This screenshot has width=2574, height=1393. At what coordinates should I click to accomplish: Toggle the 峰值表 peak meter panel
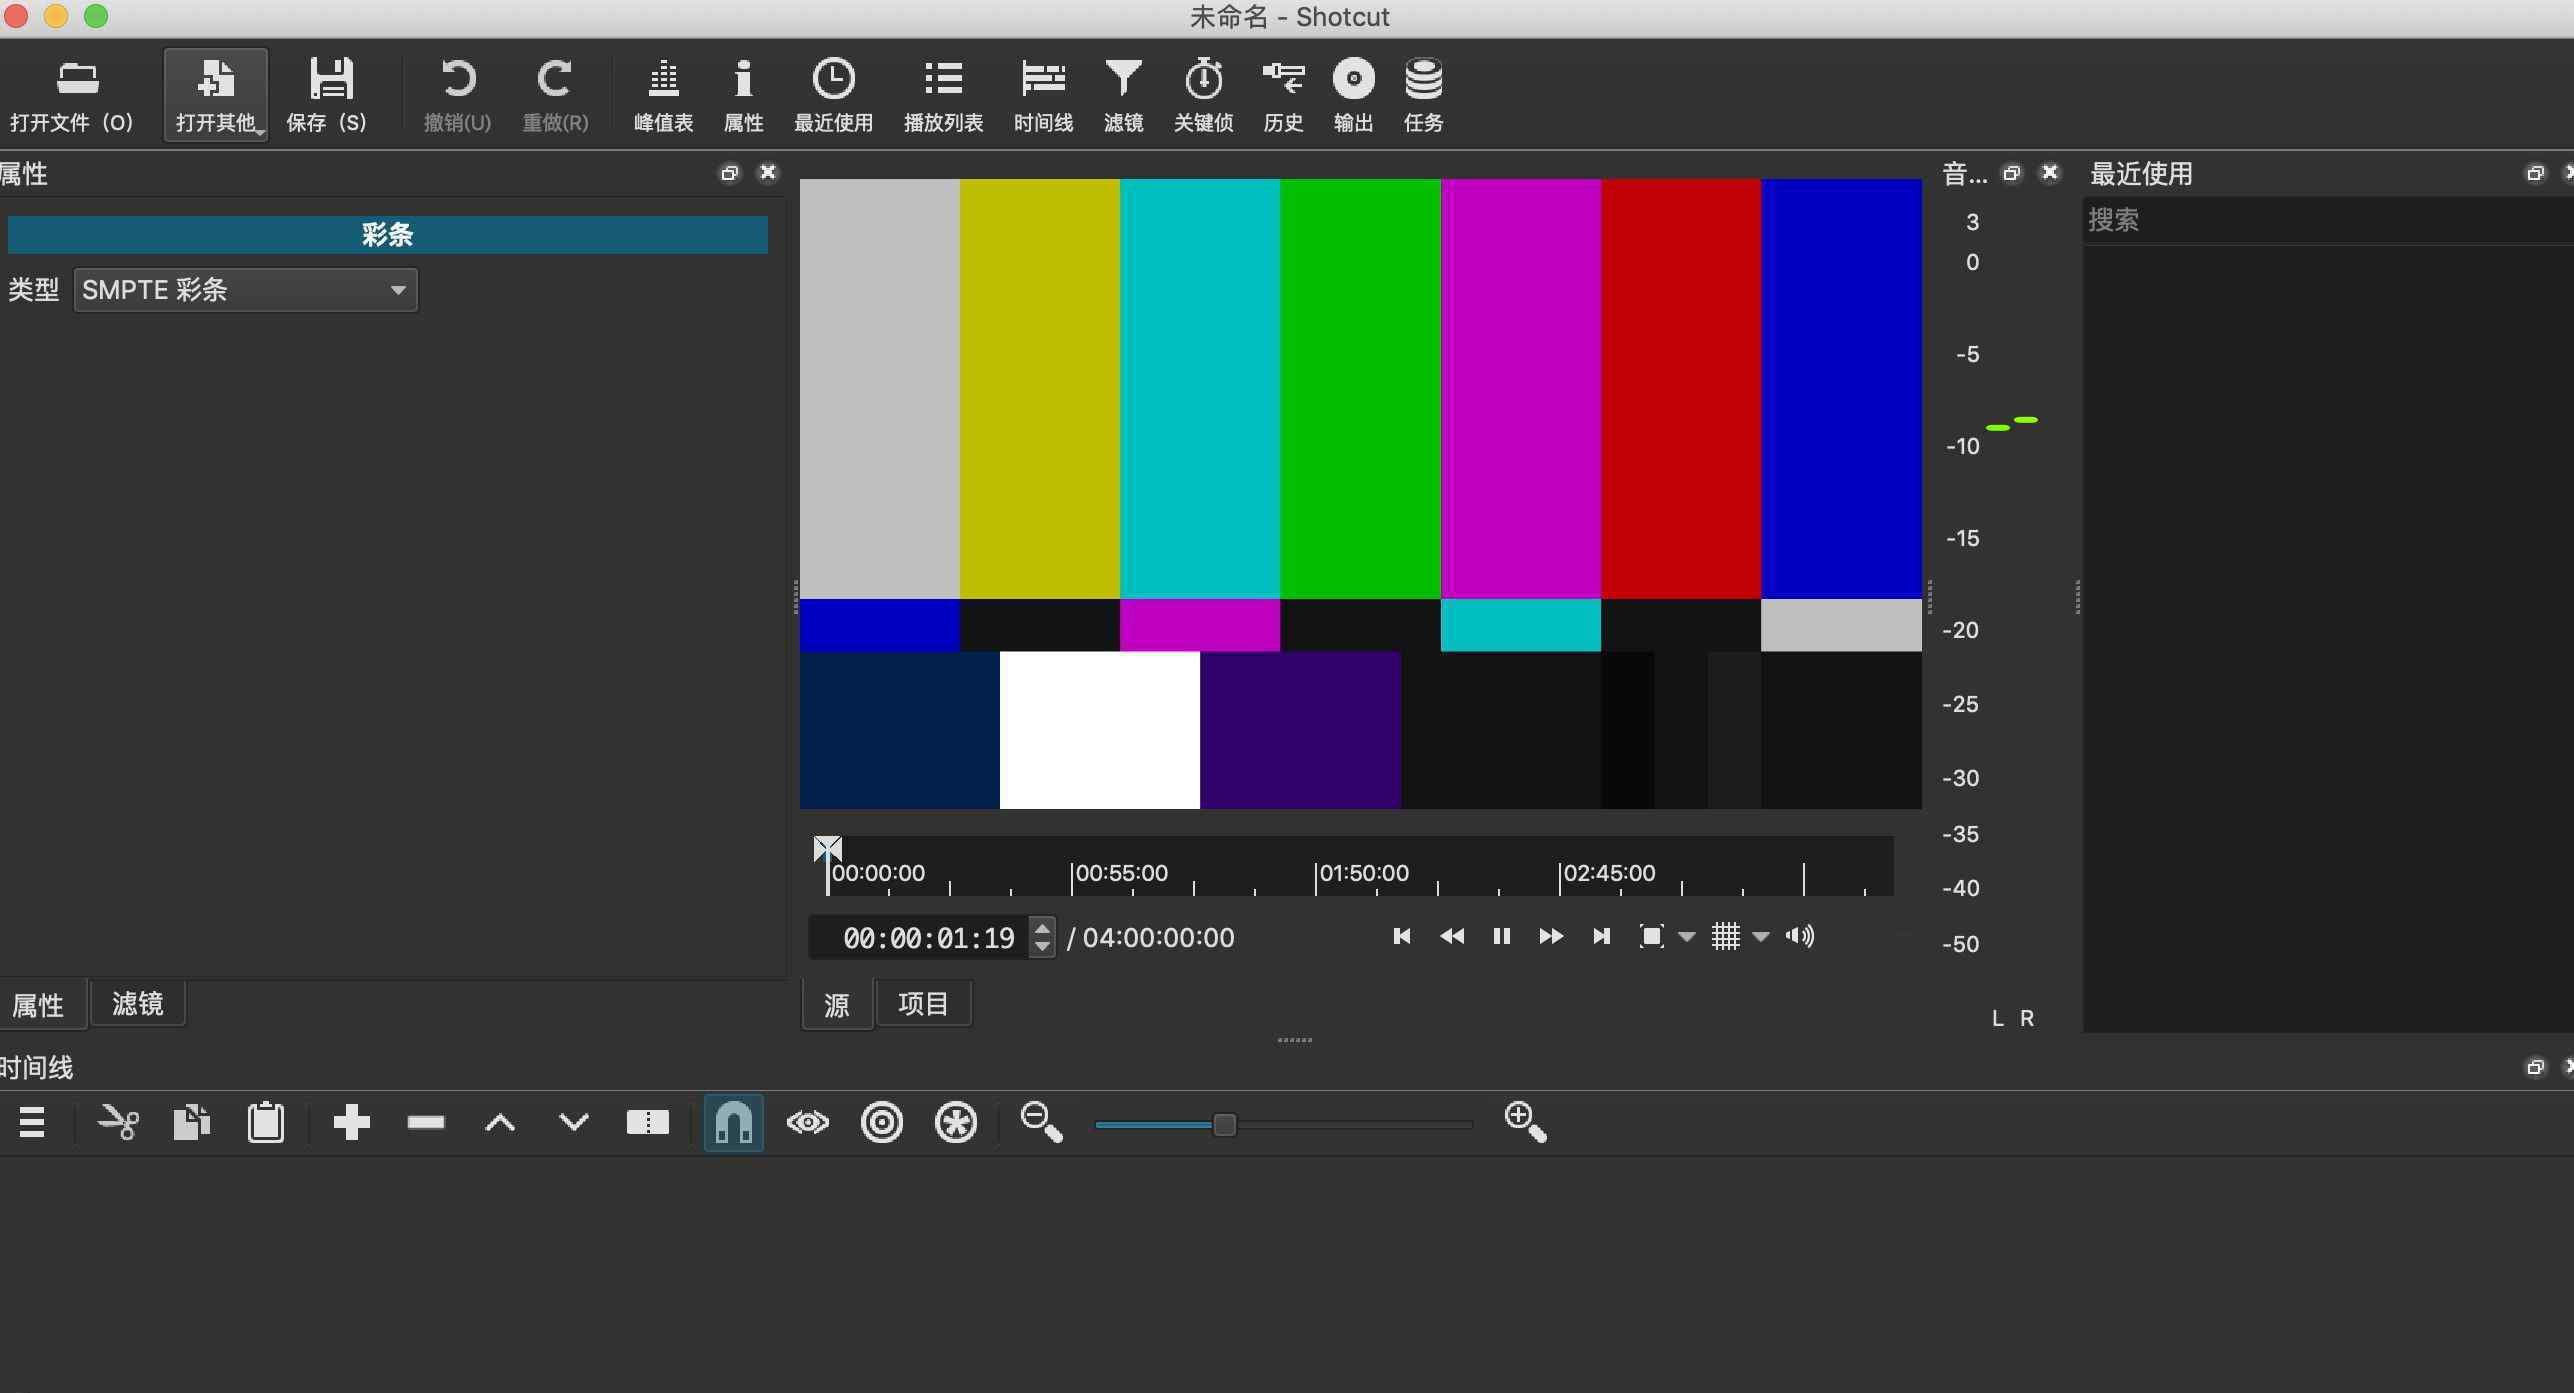(663, 95)
